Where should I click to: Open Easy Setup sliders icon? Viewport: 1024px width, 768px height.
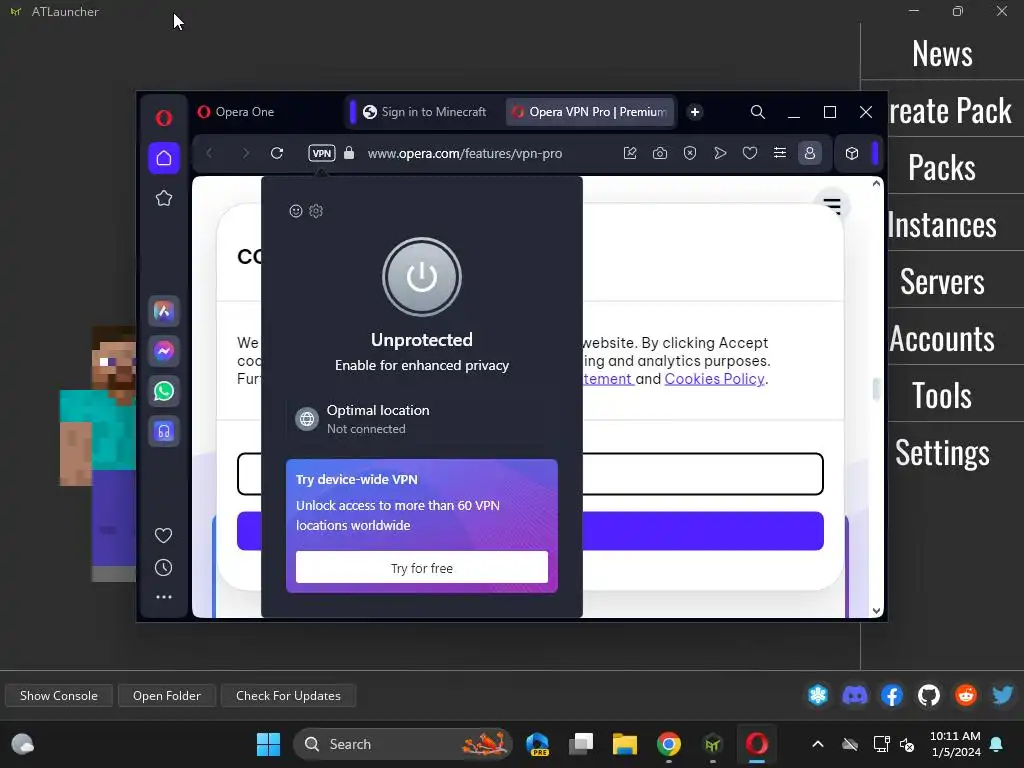[780, 153]
